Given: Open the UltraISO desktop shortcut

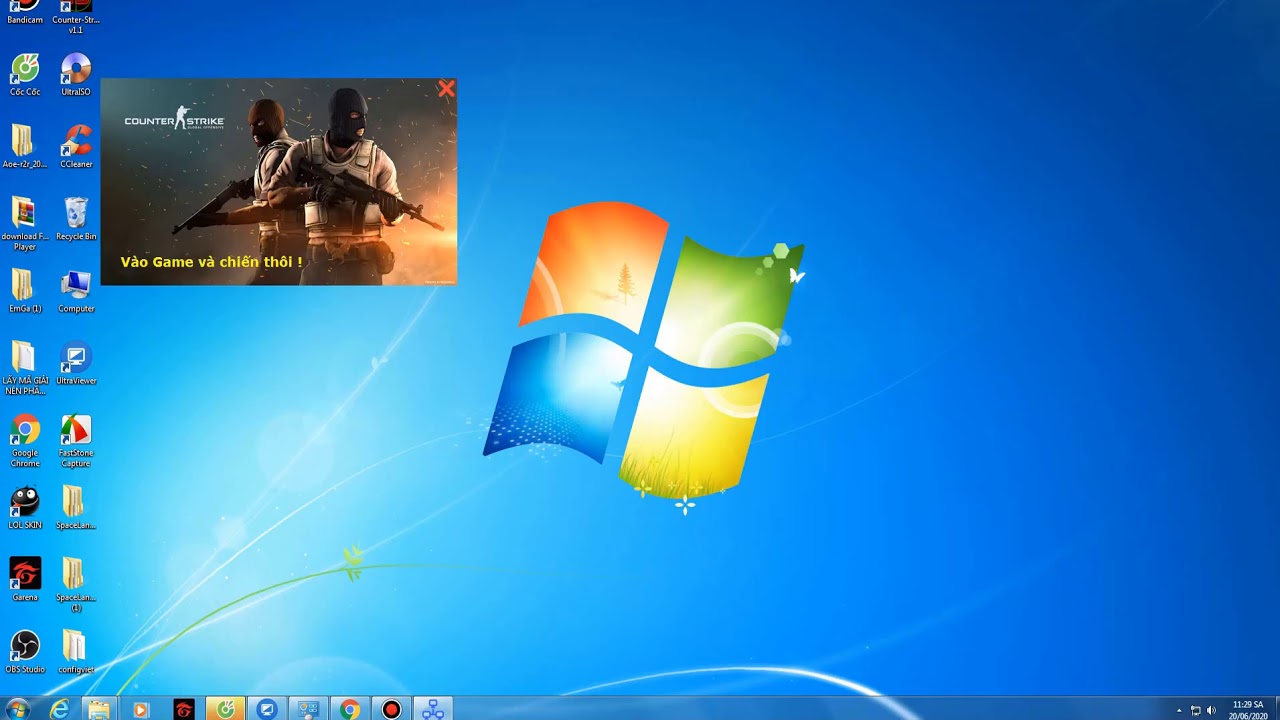Looking at the screenshot, I should [x=76, y=71].
